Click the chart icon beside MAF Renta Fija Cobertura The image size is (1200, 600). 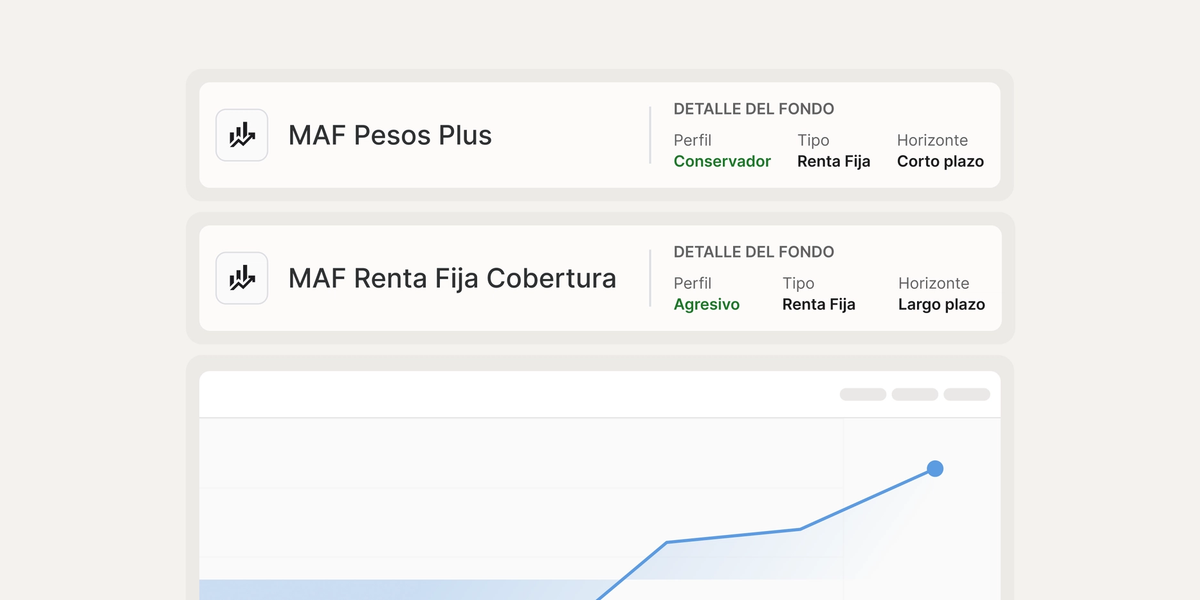tap(242, 278)
